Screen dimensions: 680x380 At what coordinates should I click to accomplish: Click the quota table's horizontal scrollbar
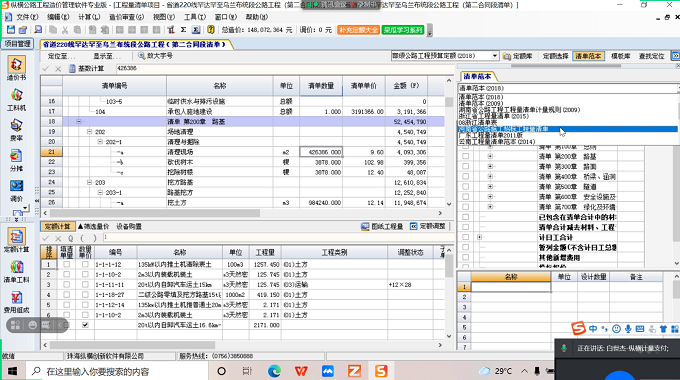[x=133, y=345]
